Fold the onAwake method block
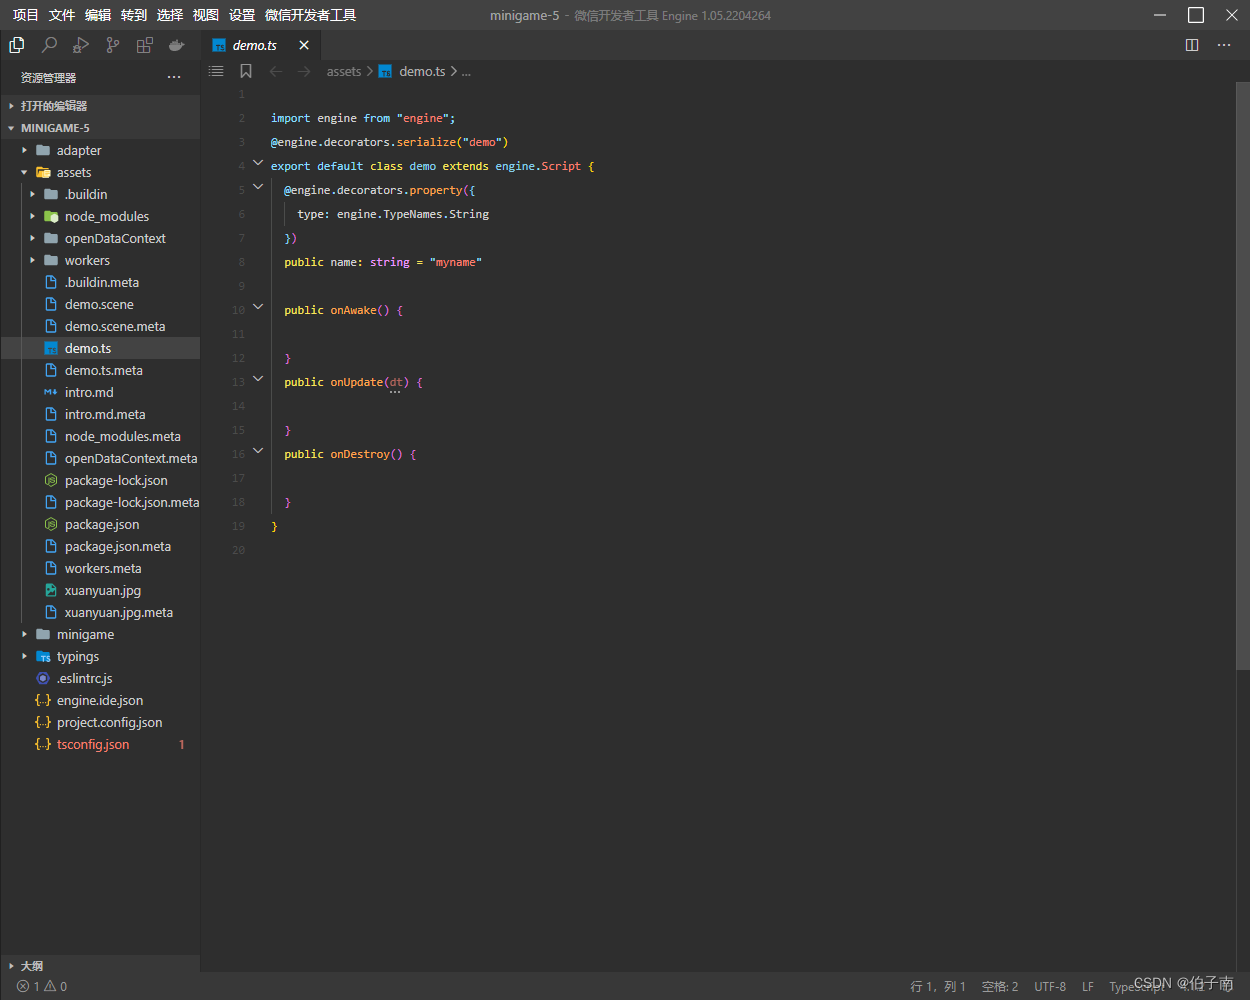Screen dimensions: 1250x1000 pyautogui.click(x=258, y=307)
